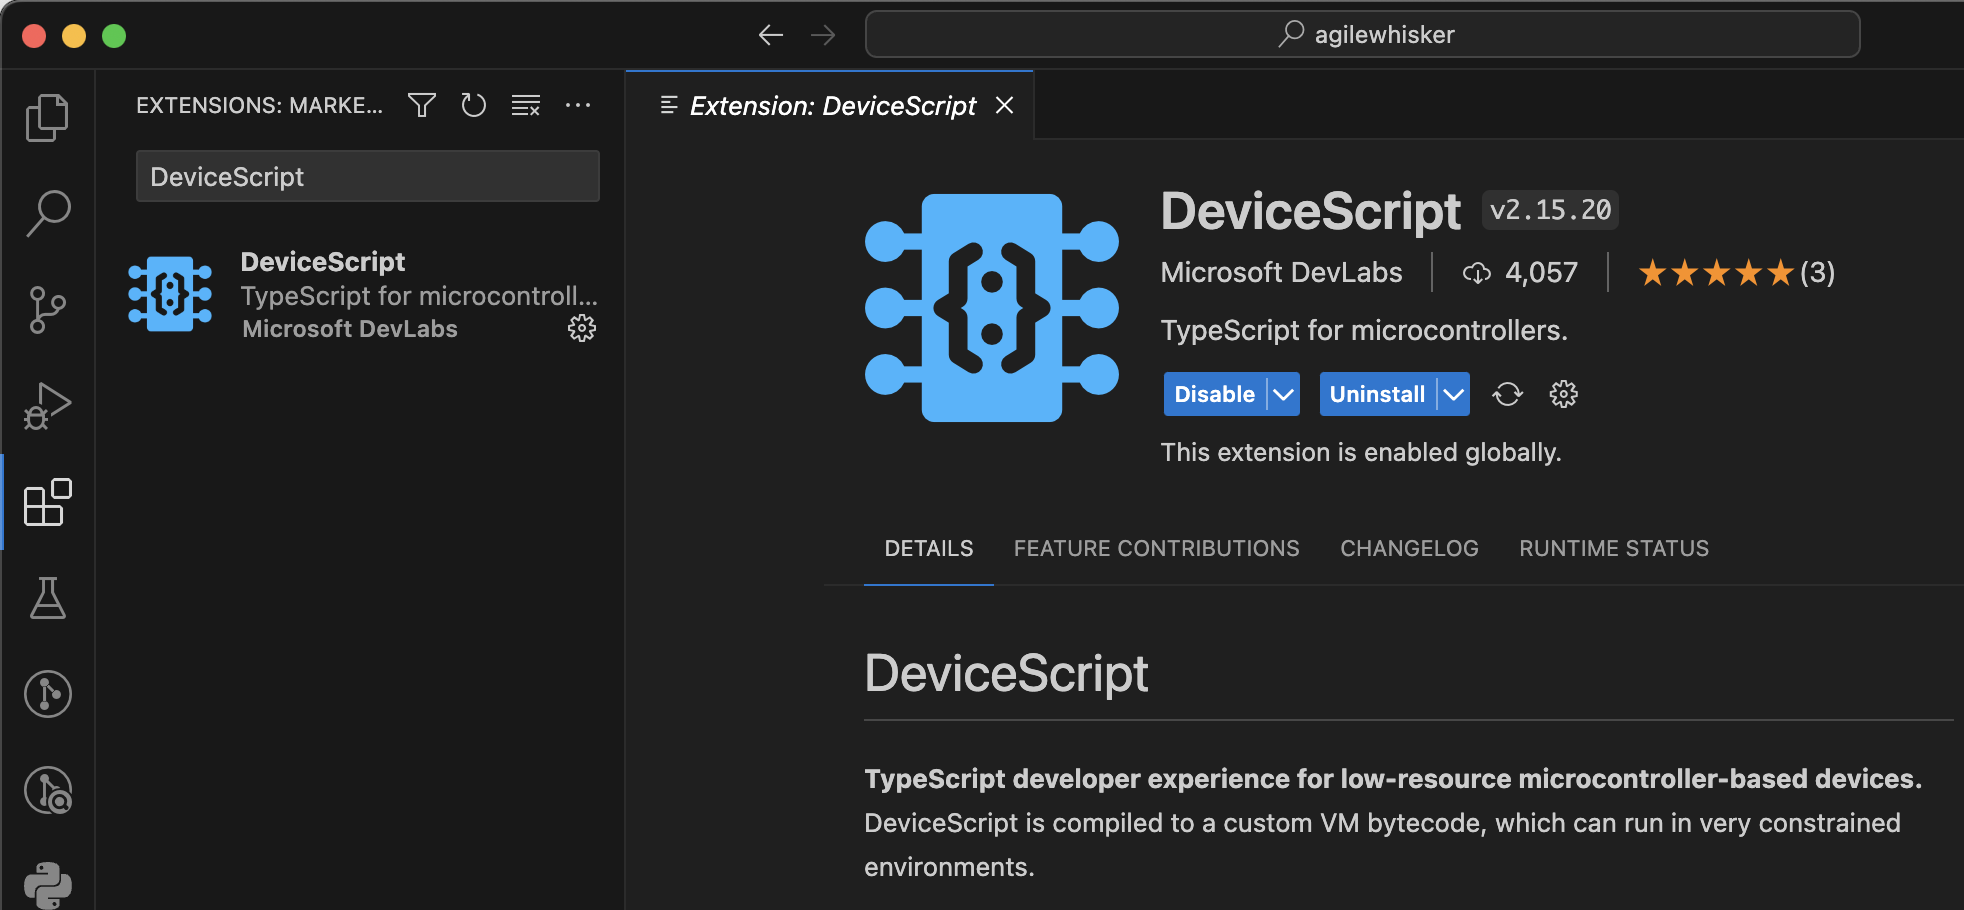The width and height of the screenshot is (1964, 910).
Task: Open the auto-update sync icon for DeviceScript
Action: [x=1508, y=394]
